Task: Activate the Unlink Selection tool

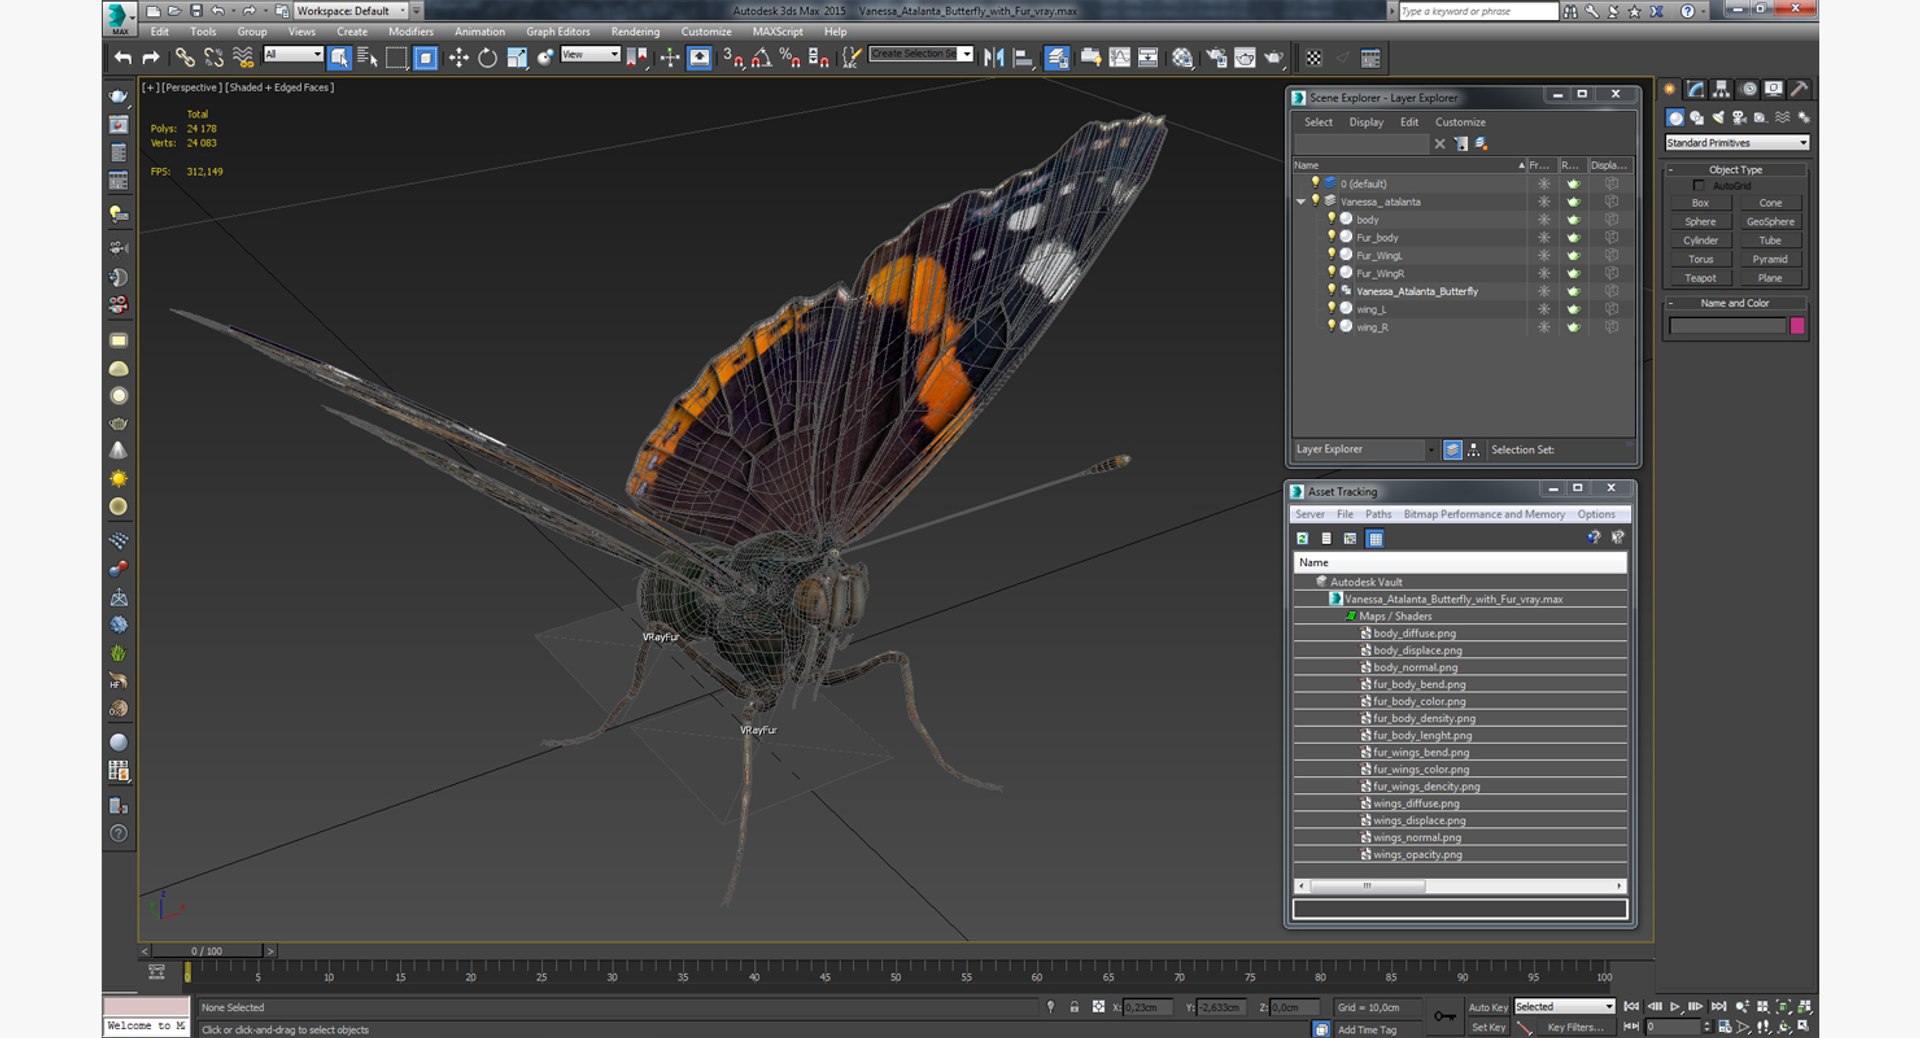Action: [x=214, y=58]
